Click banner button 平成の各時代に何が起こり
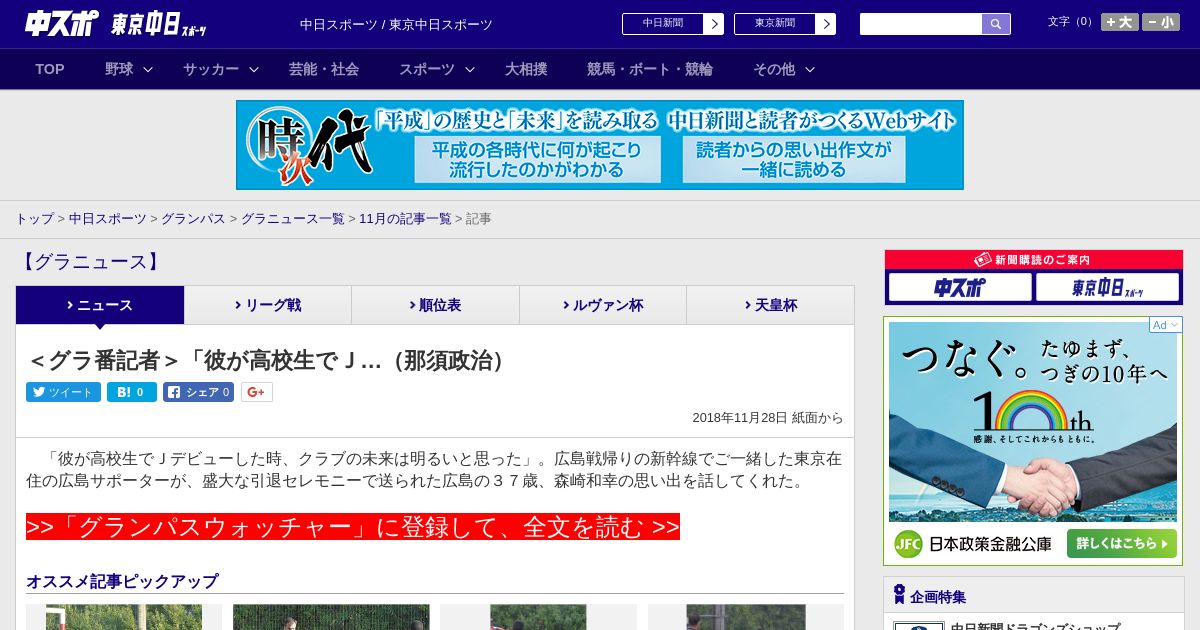This screenshot has height=630, width=1200. click(538, 159)
